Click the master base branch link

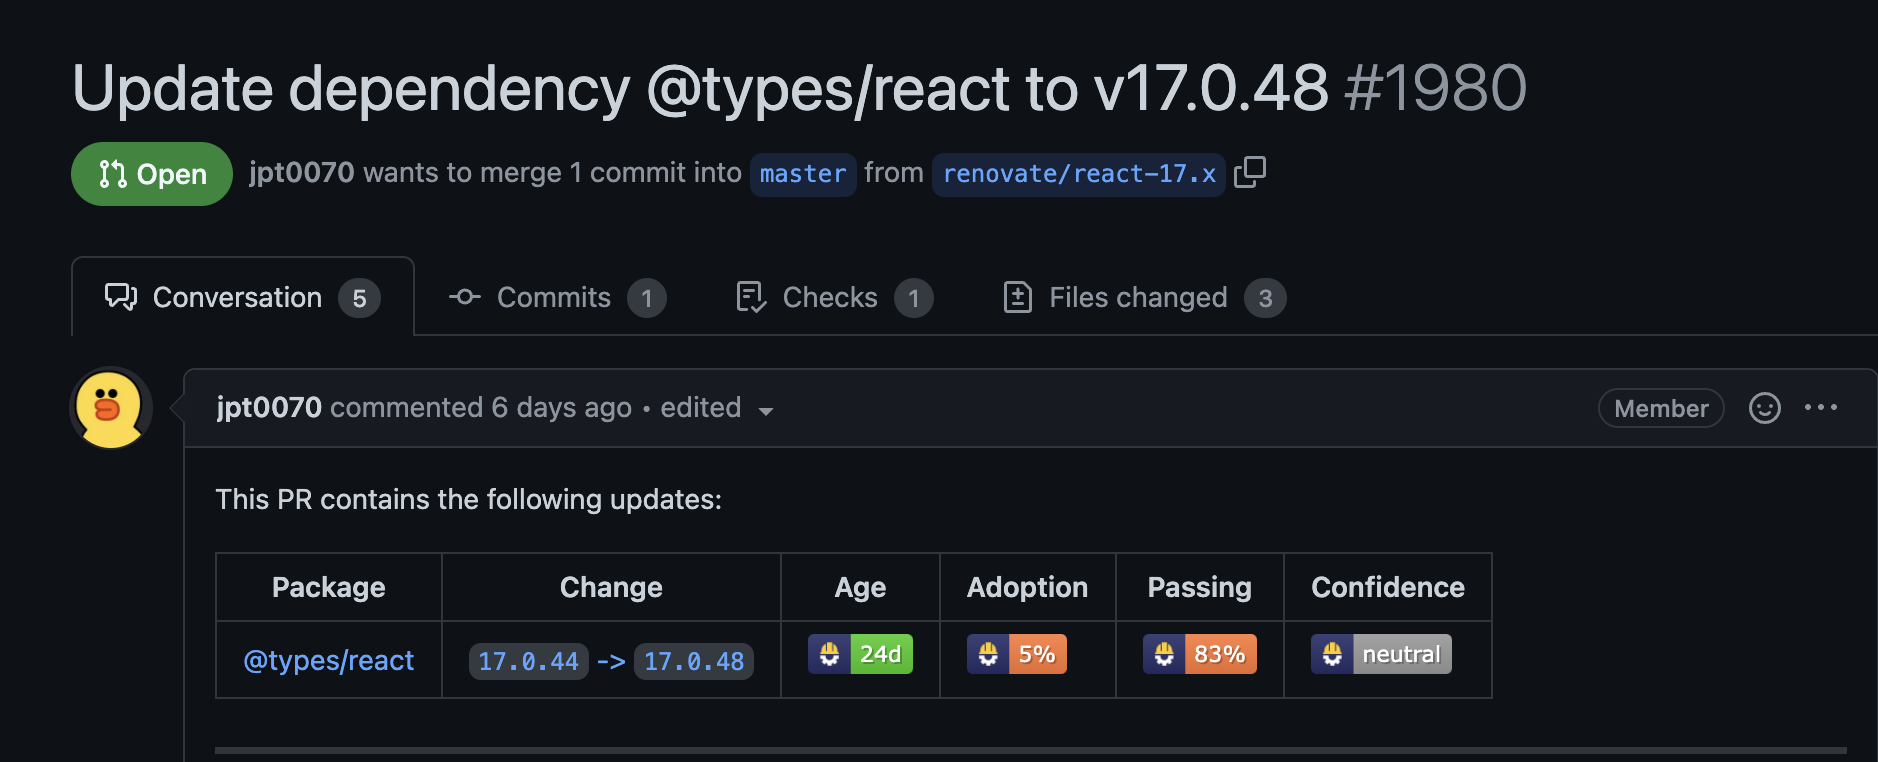point(803,174)
